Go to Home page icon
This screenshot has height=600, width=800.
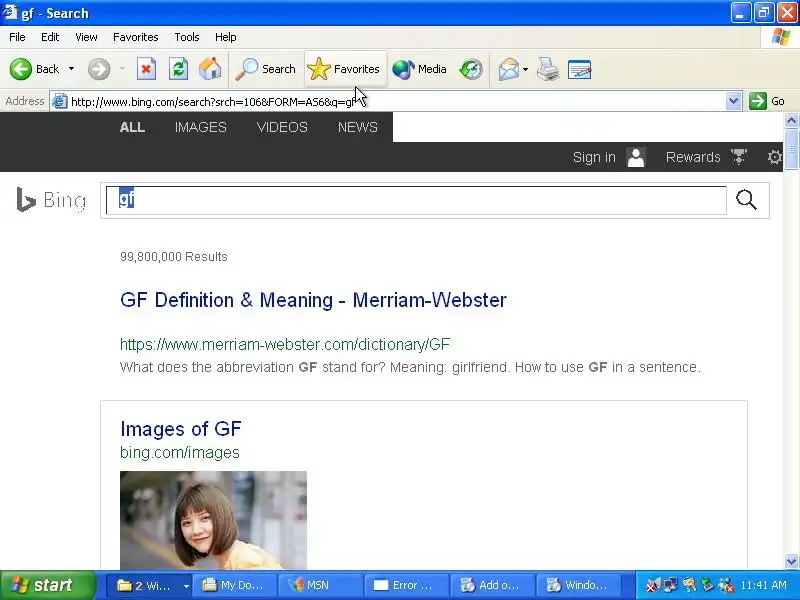click(x=210, y=69)
